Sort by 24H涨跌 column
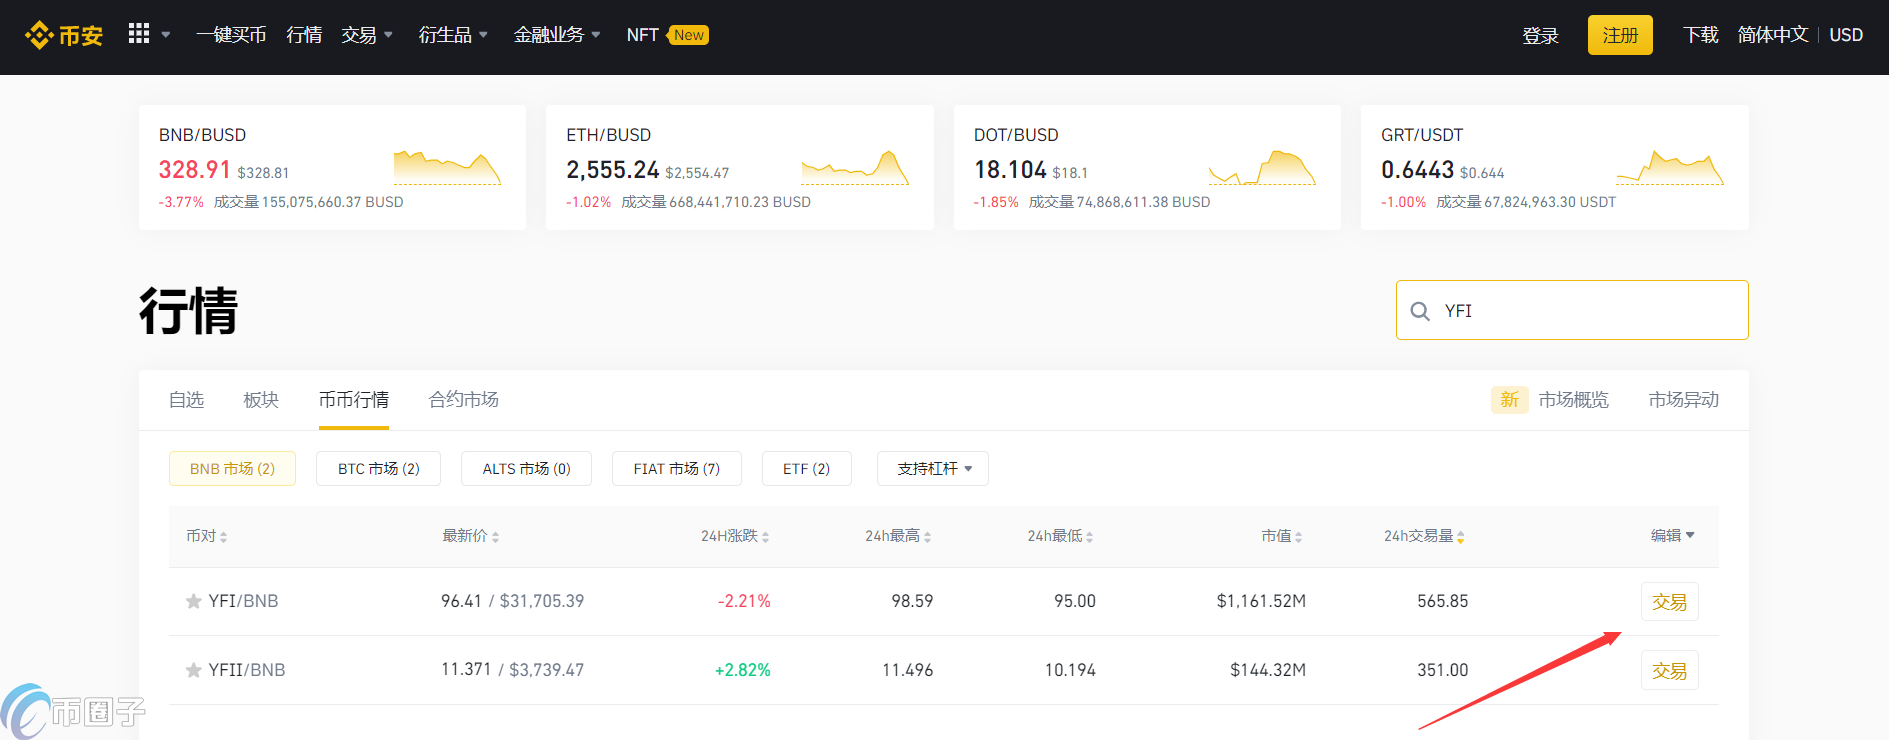Viewport: 1889px width, 740px height. click(x=735, y=536)
